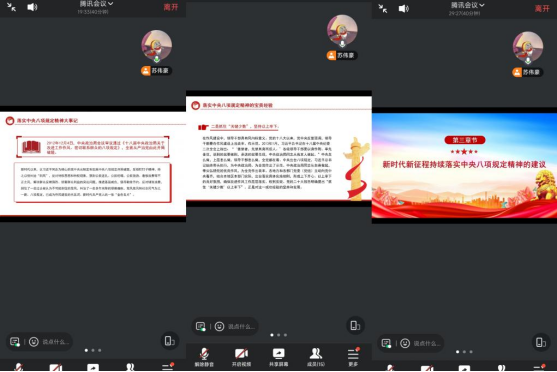Open the 落实中央八项规定精神大事记 slide in left screenshot
Screen dimensions: 557x372
(x=93, y=163)
